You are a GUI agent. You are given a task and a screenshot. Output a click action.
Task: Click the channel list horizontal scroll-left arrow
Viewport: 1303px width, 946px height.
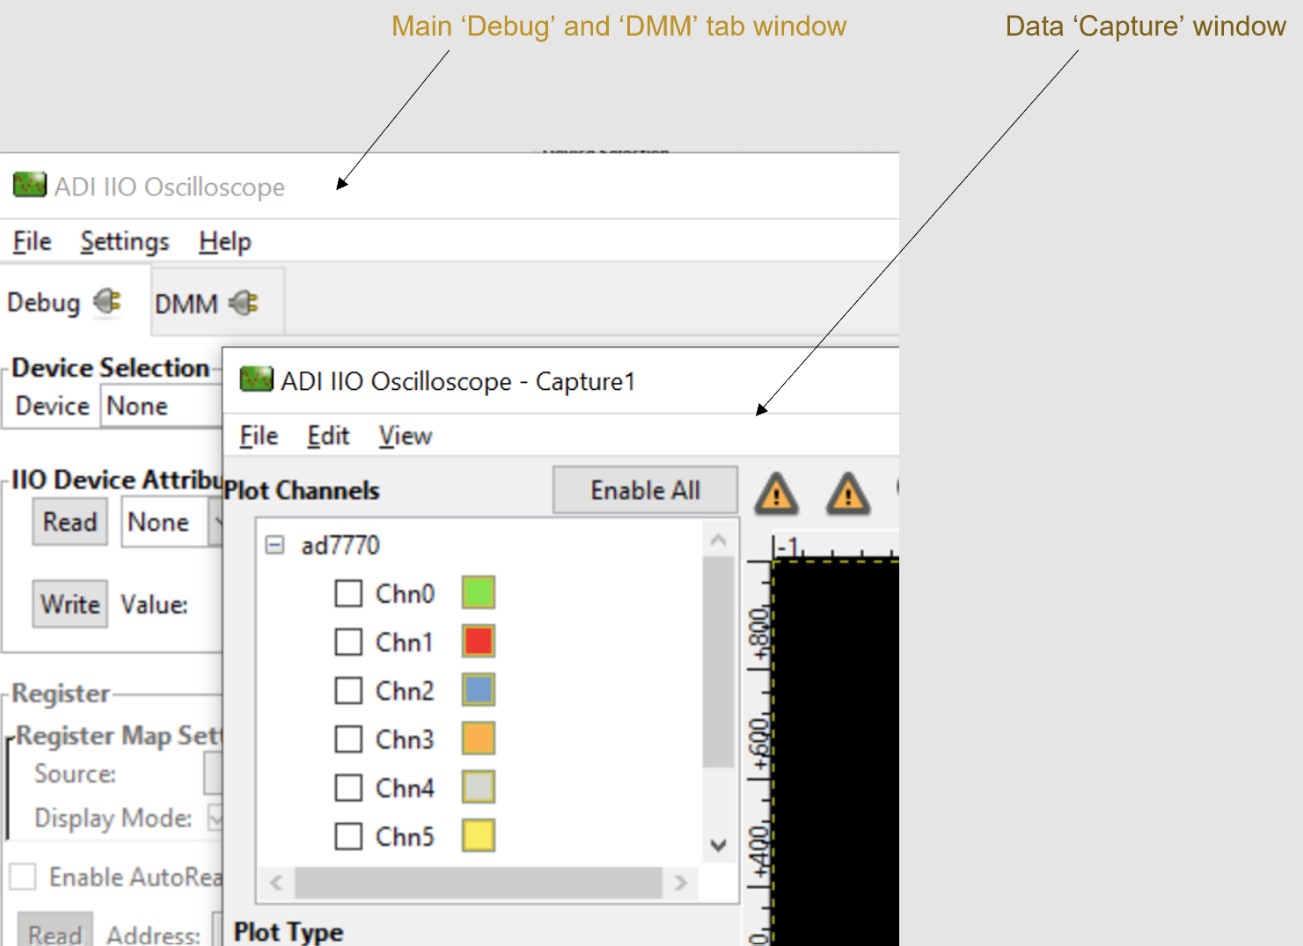[276, 882]
